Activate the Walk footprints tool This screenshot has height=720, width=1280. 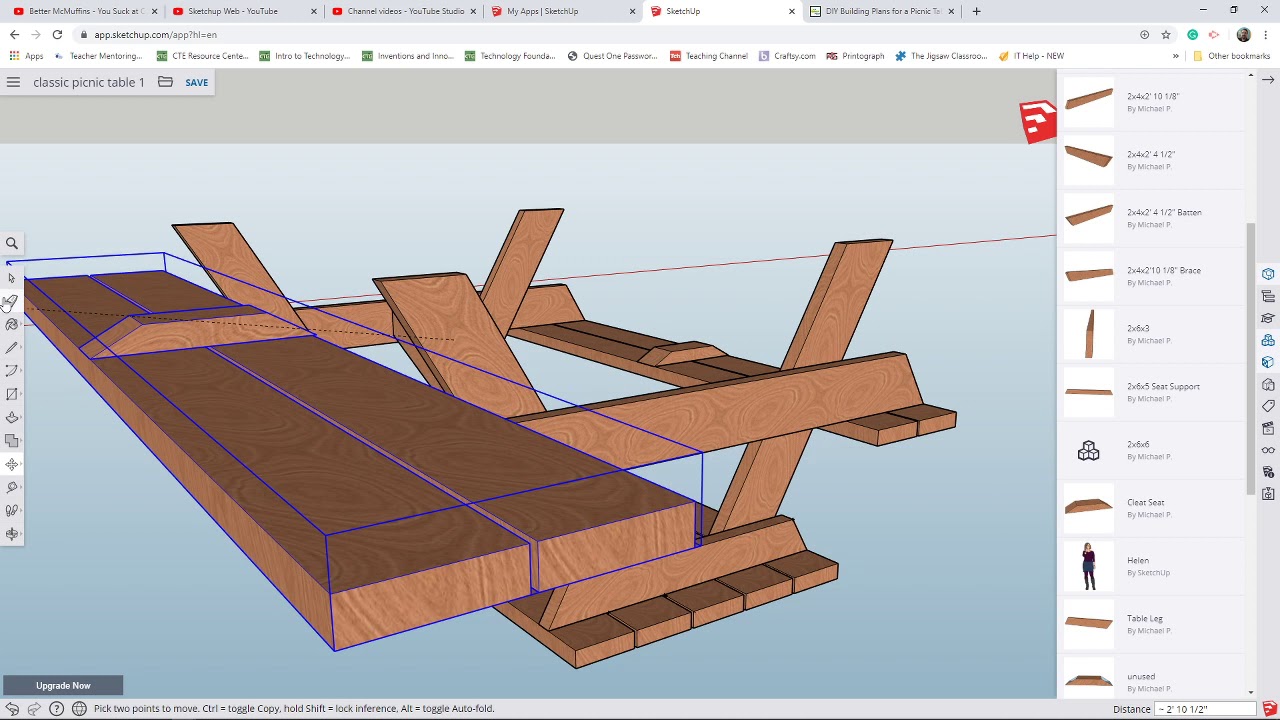[x=12, y=510]
